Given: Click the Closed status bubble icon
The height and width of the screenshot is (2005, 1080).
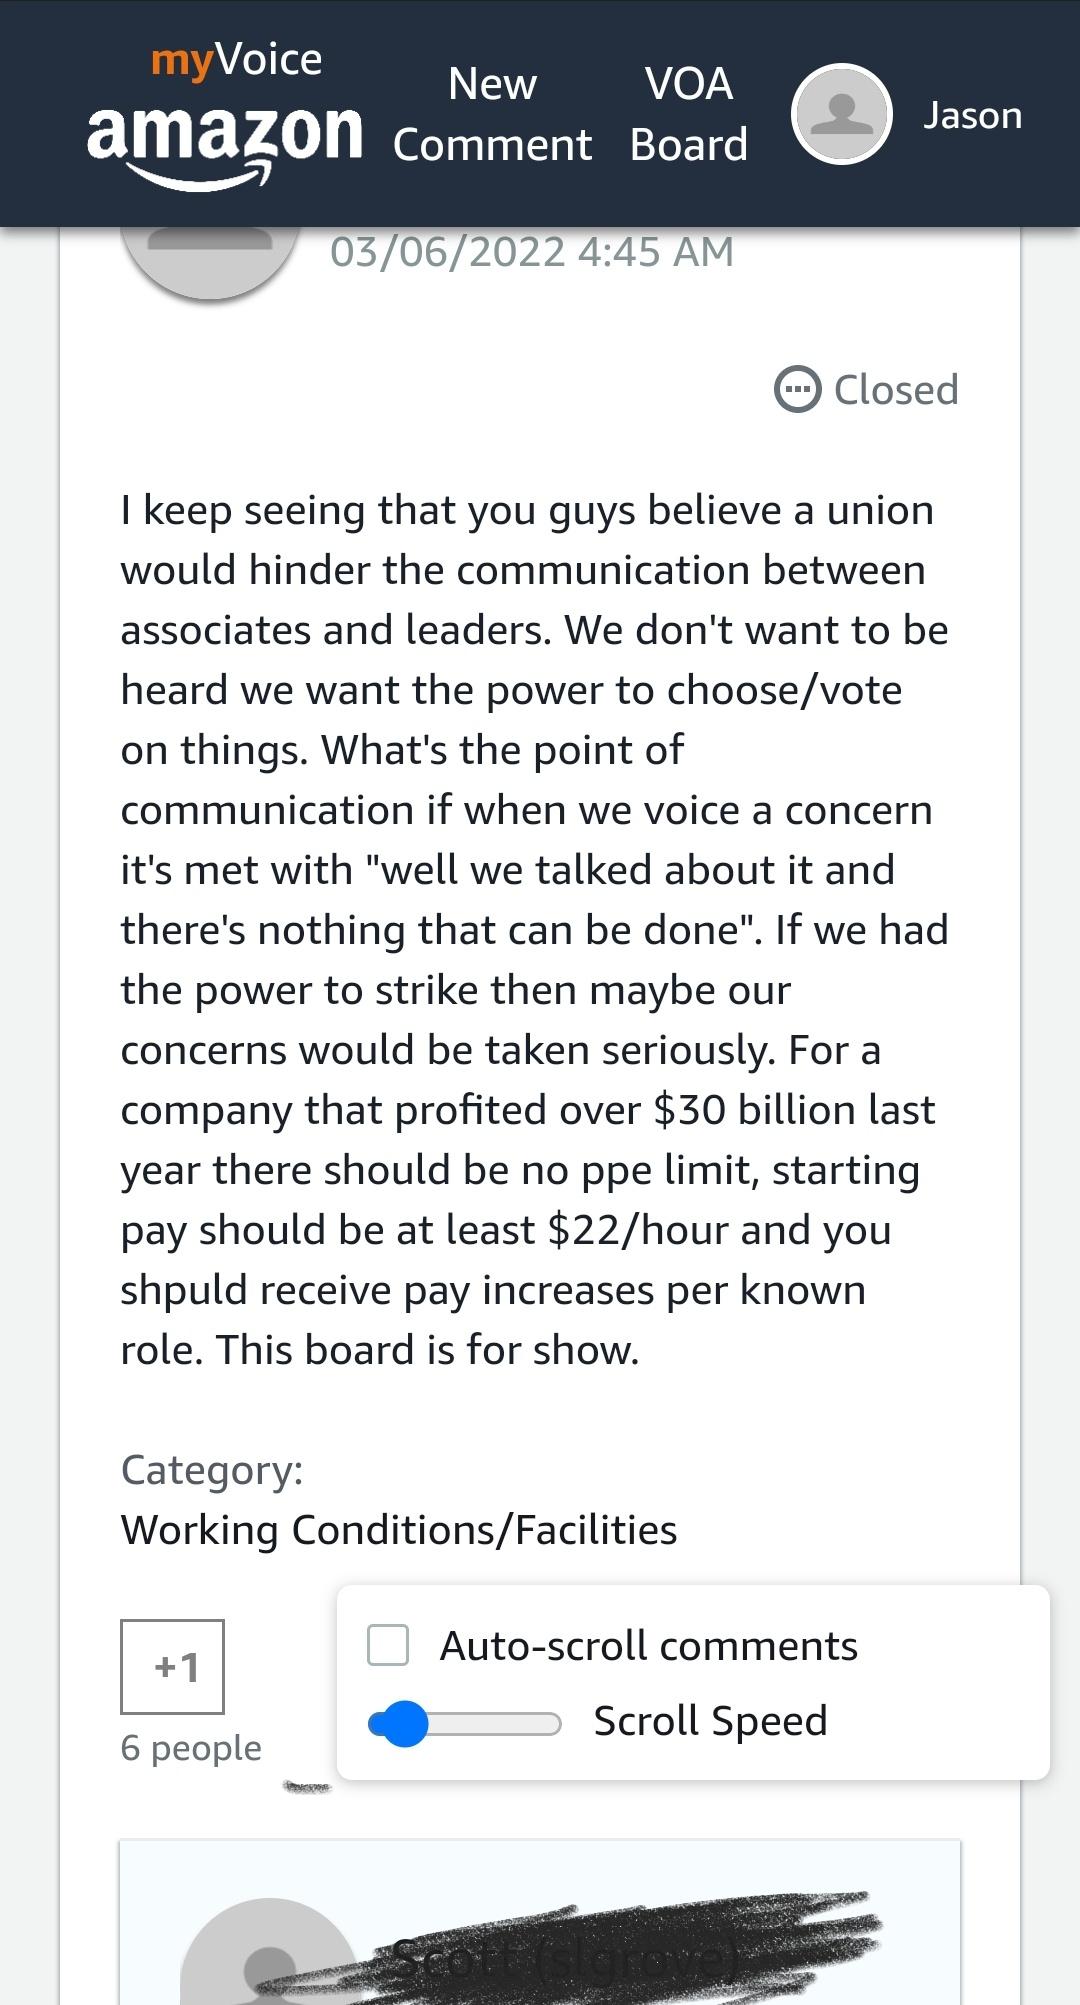Looking at the screenshot, I should point(797,389).
